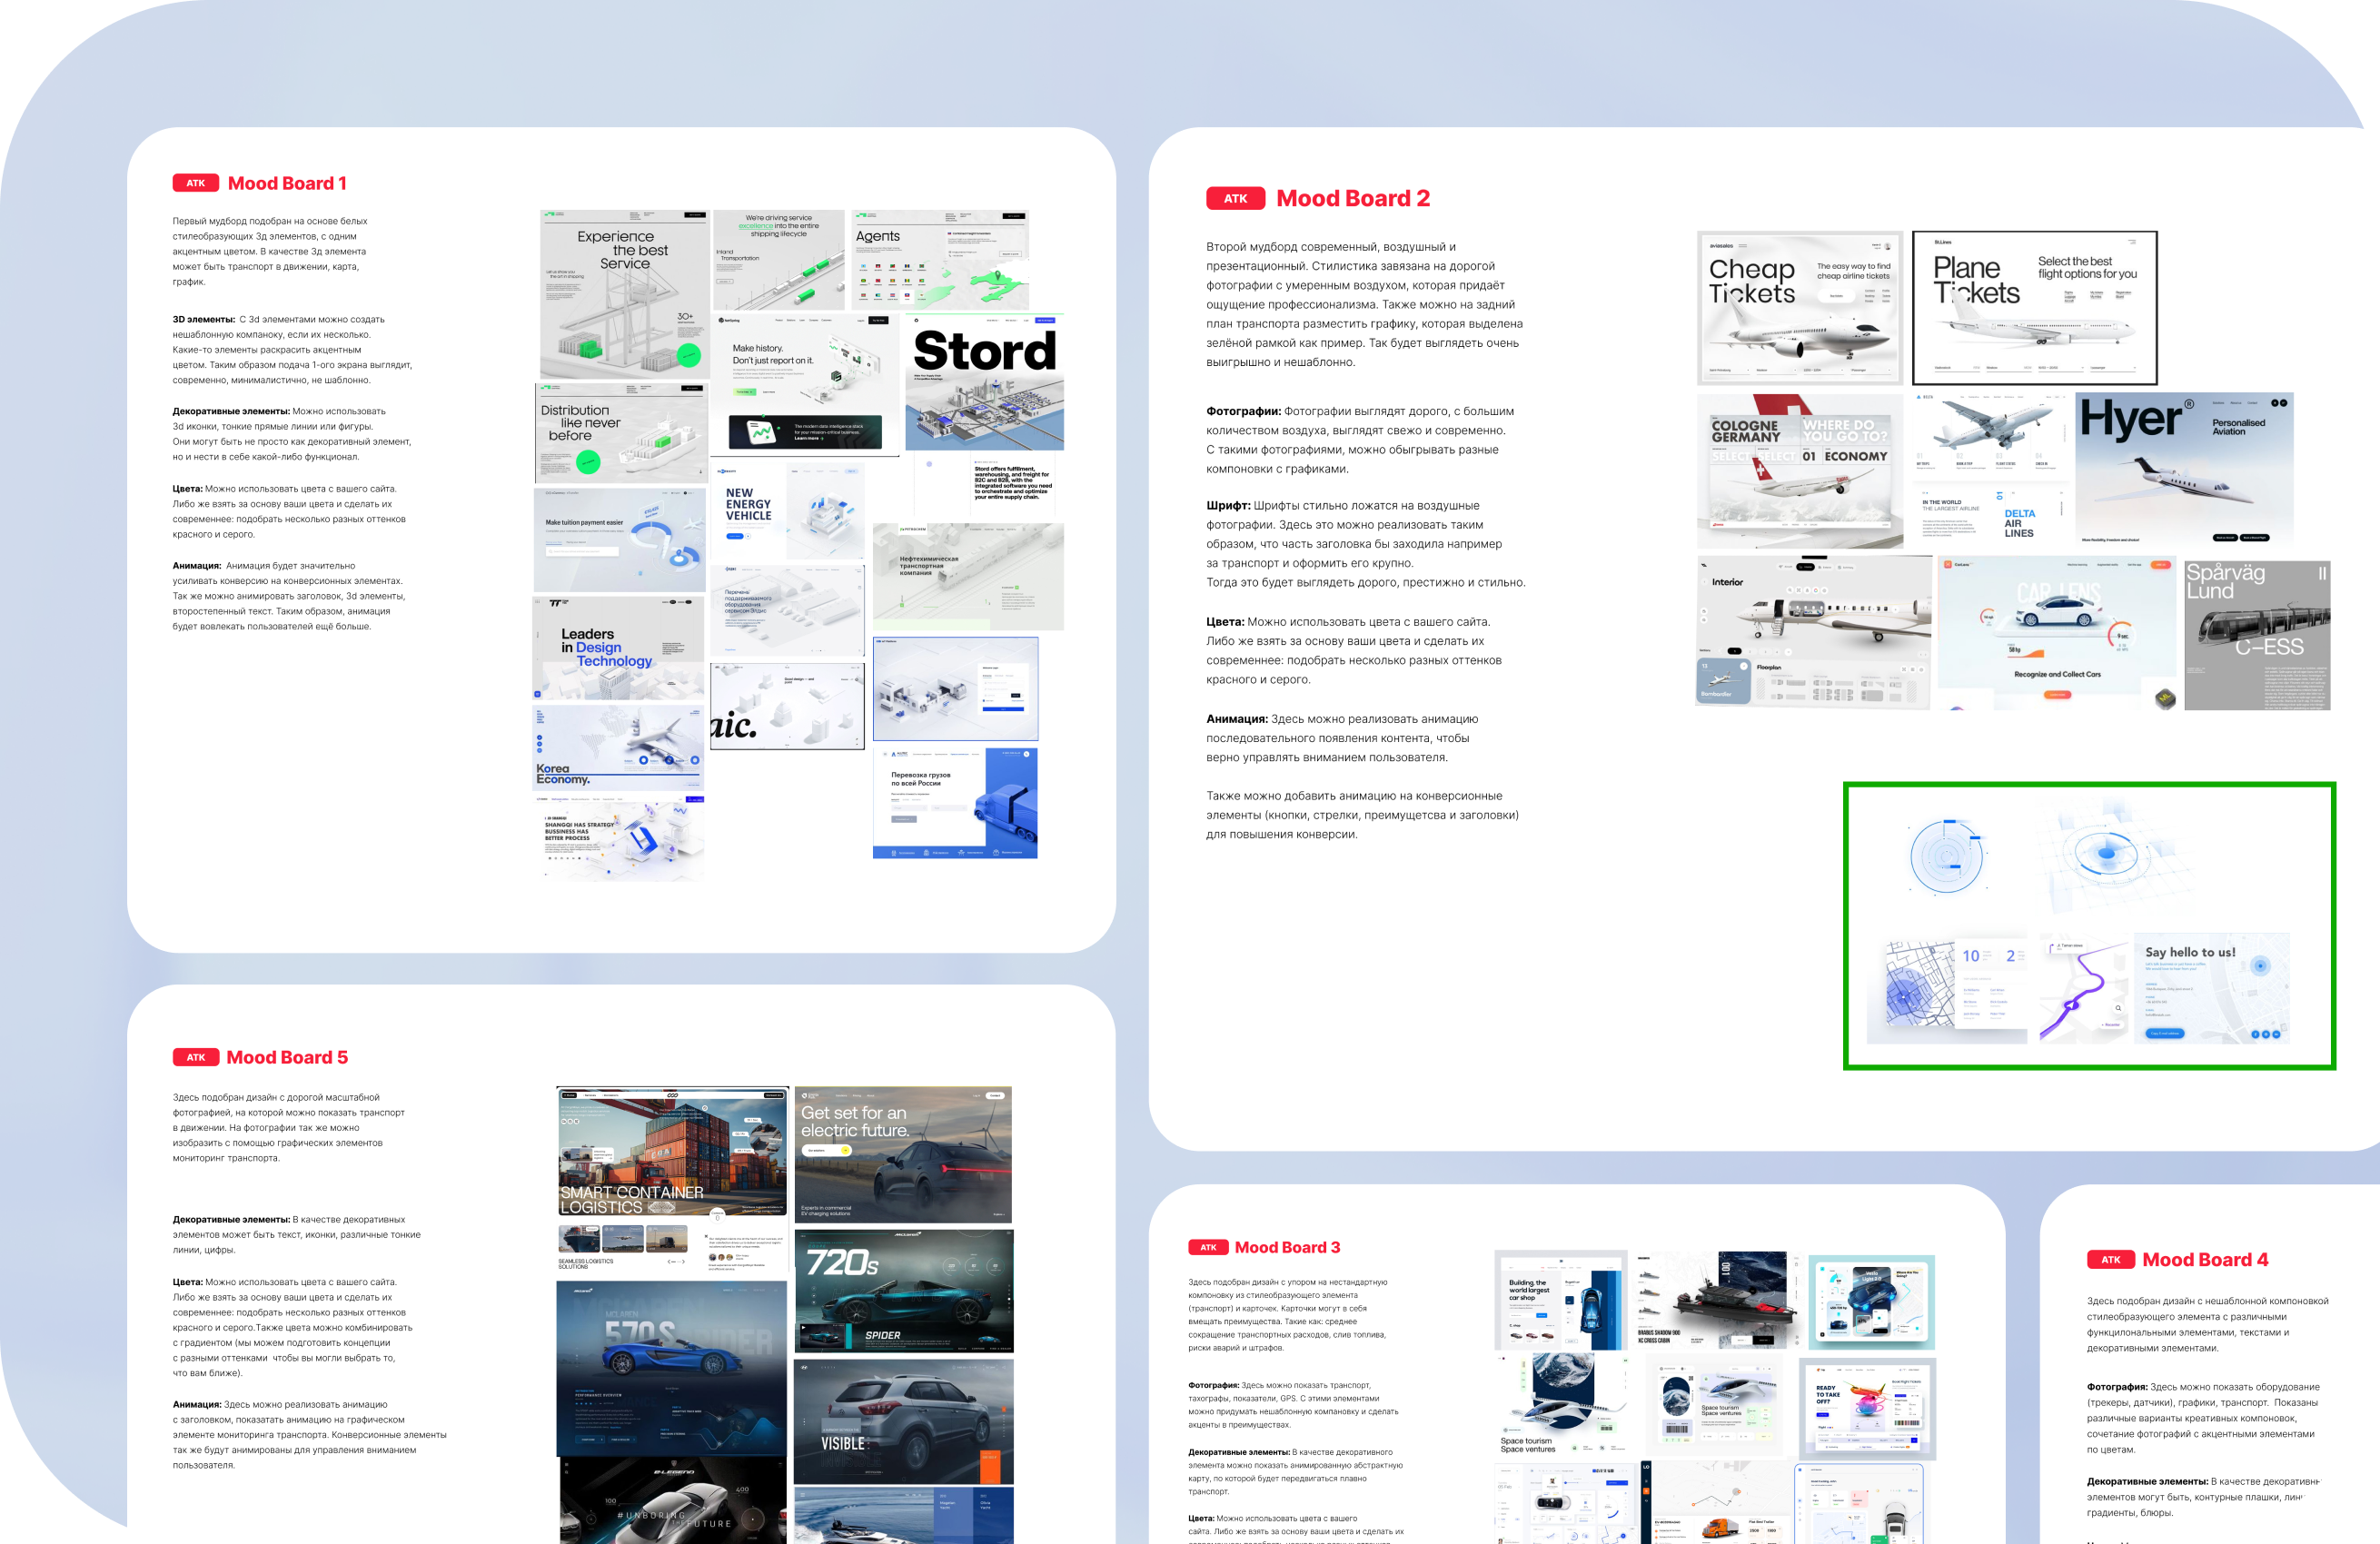Image resolution: width=2380 pixels, height=1544 pixels.
Task: Select the Mood Board 5 heading
Action: pyautogui.click(x=287, y=1057)
